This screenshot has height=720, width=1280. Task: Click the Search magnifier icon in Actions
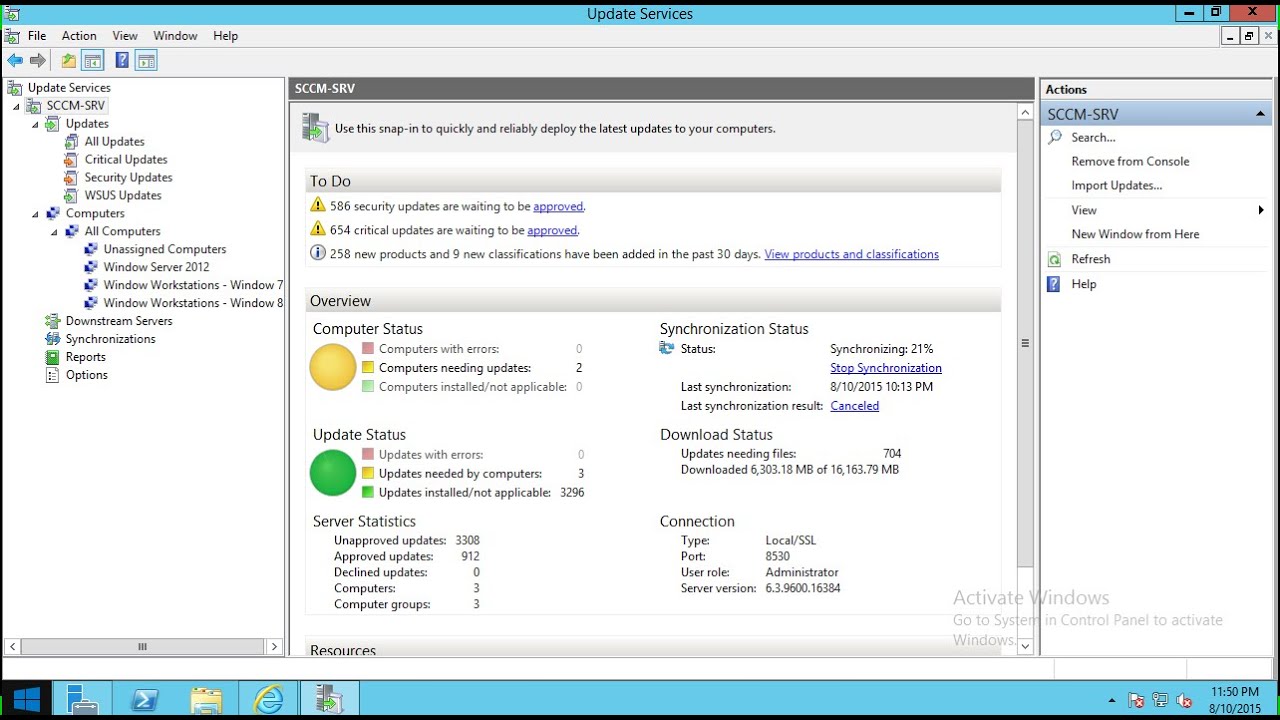point(1054,138)
